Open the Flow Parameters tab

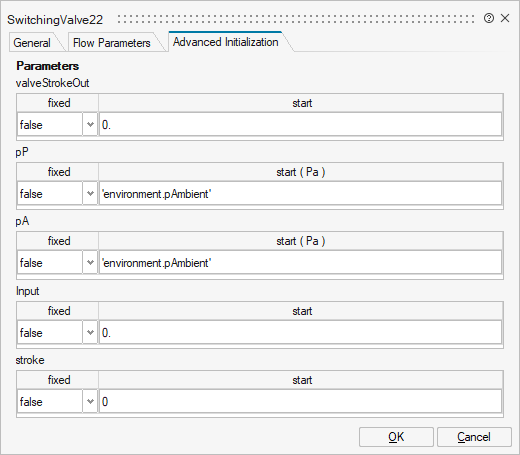[x=112, y=43]
